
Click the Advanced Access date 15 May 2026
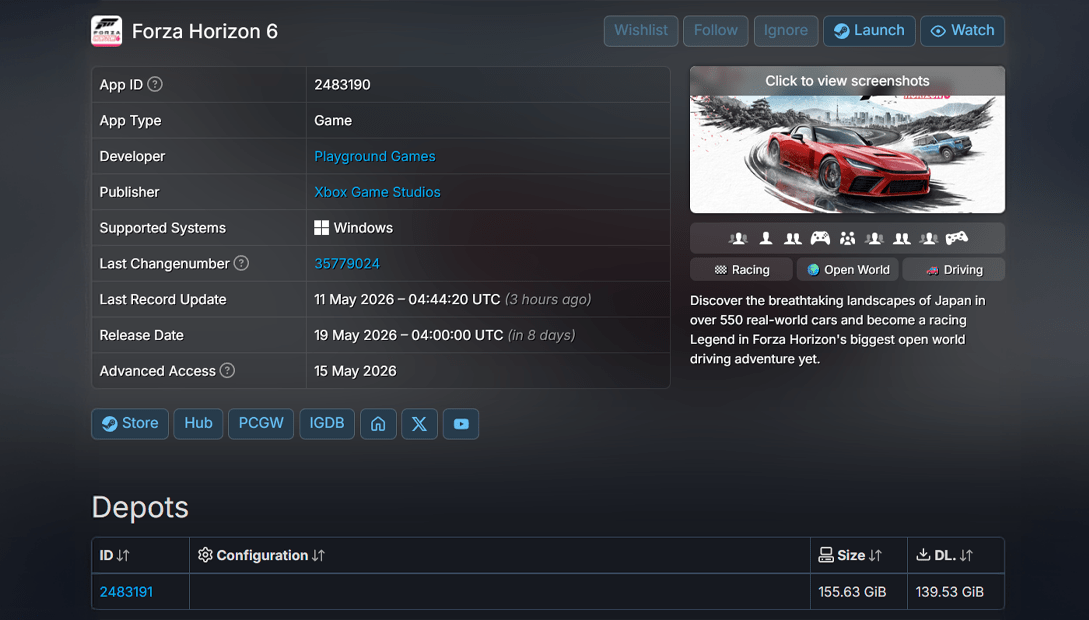(x=355, y=371)
